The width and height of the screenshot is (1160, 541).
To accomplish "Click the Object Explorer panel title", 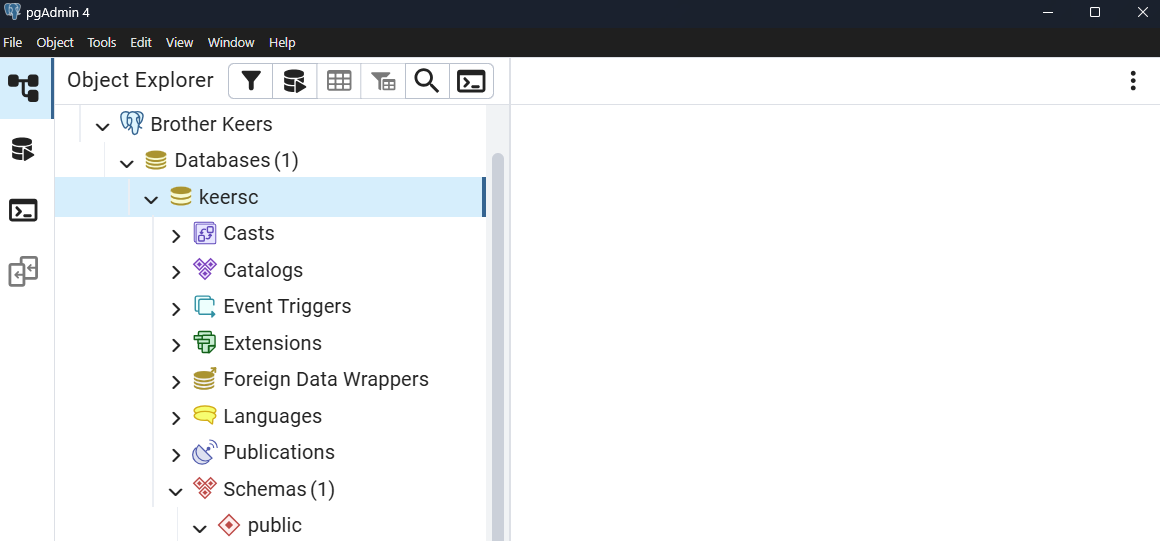I will coord(141,80).
